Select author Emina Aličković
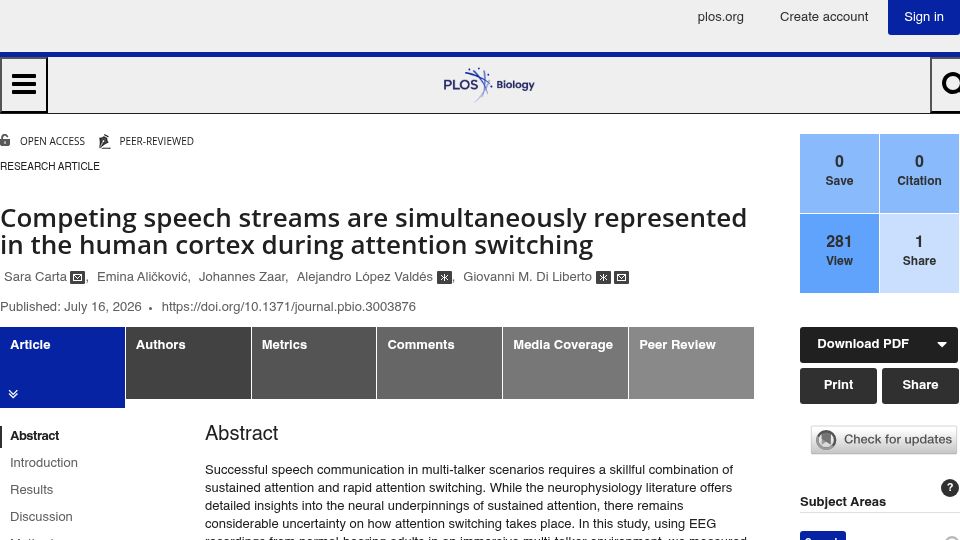The image size is (960, 540). [143, 277]
